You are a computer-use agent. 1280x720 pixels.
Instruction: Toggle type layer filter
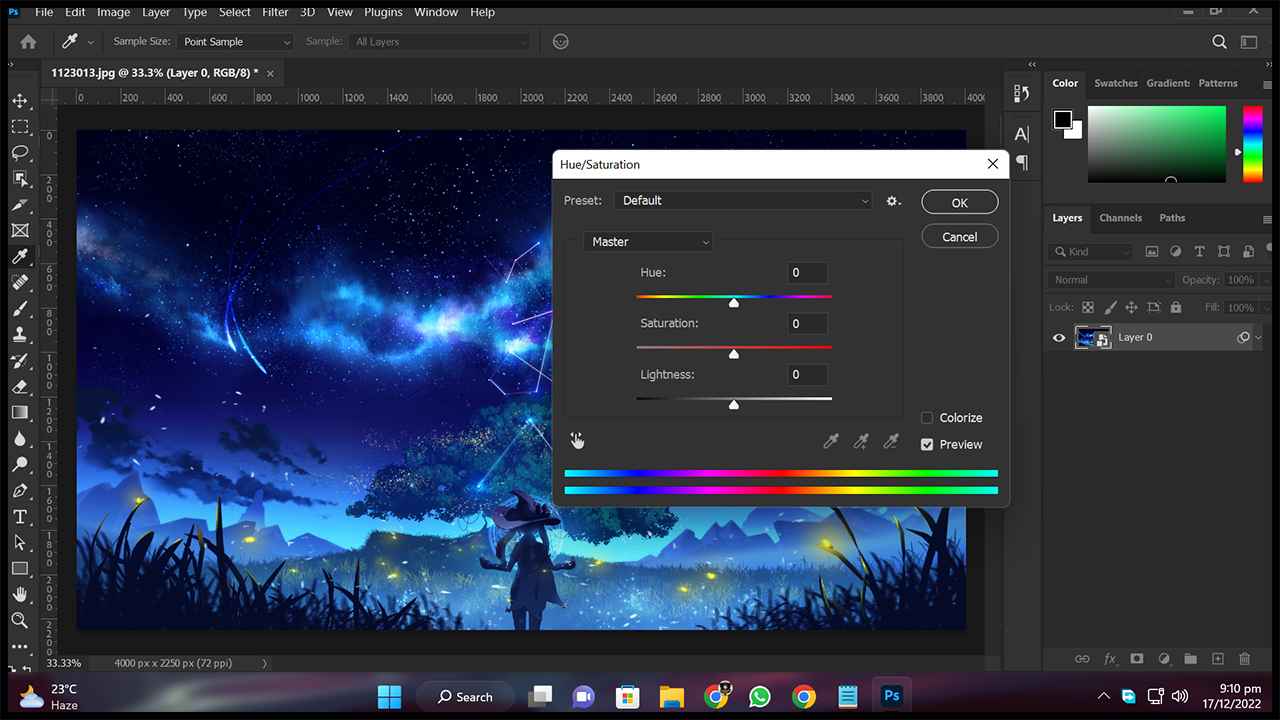tap(1199, 252)
